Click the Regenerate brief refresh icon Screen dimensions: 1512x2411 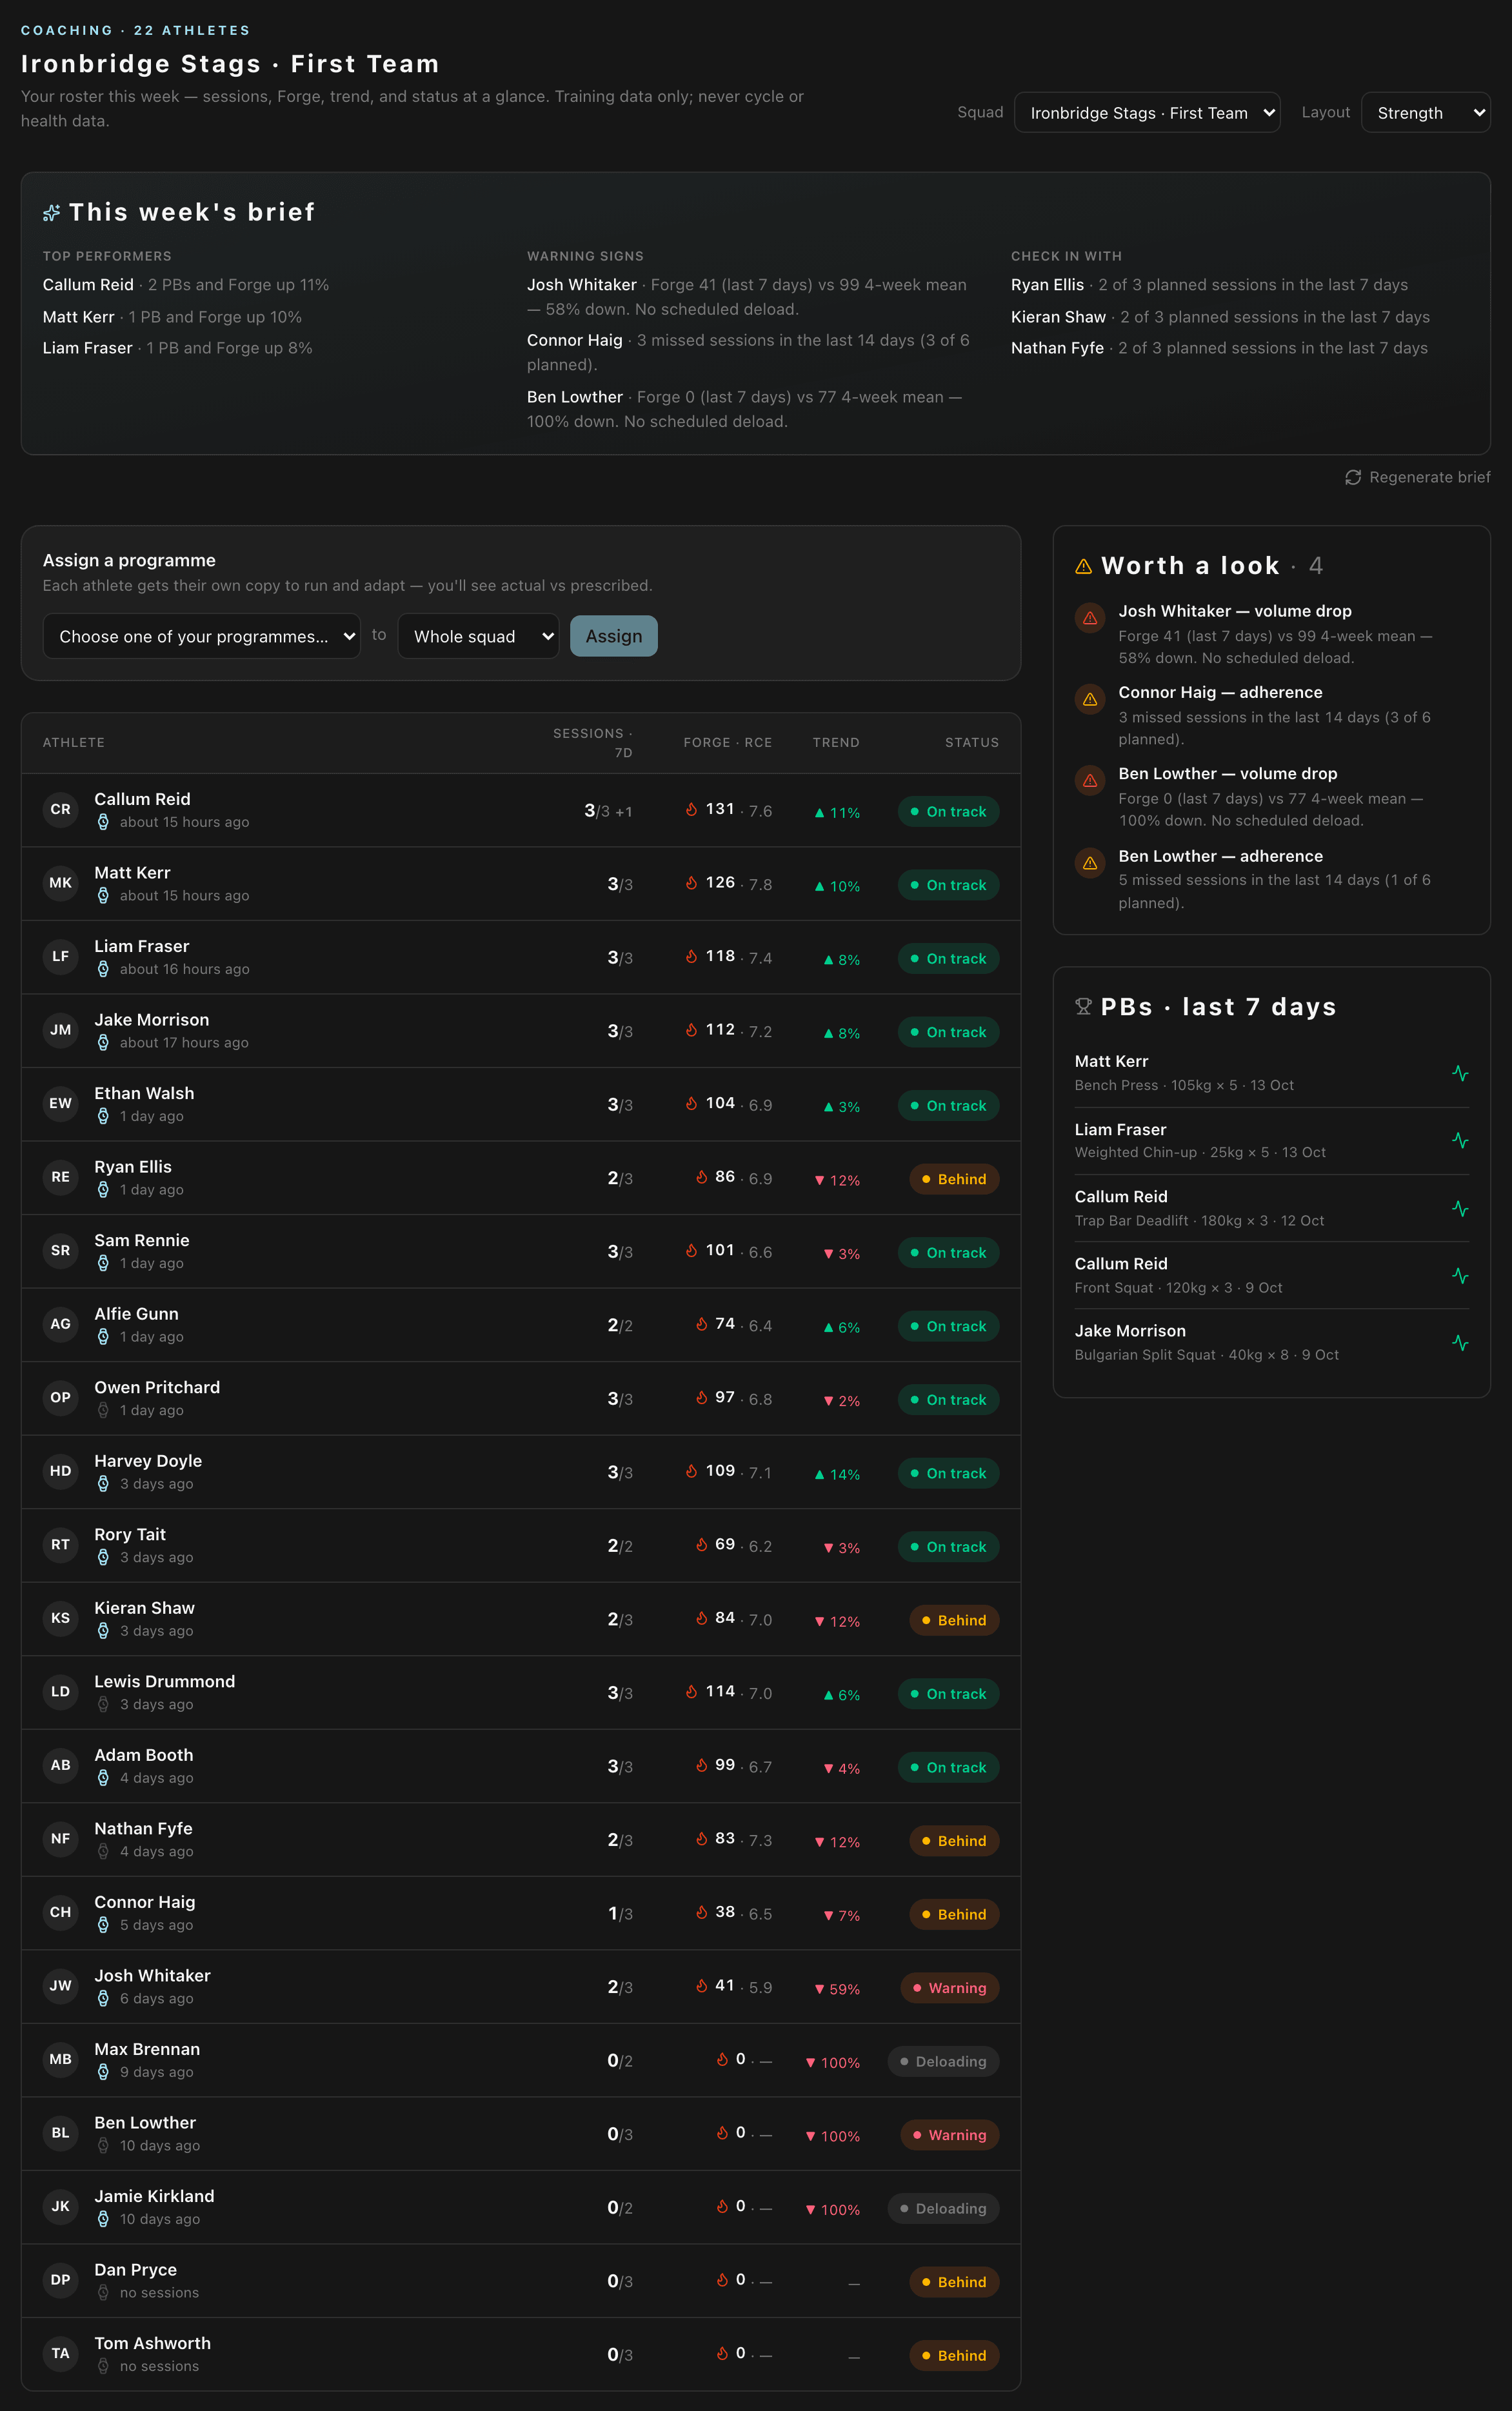coord(1353,477)
